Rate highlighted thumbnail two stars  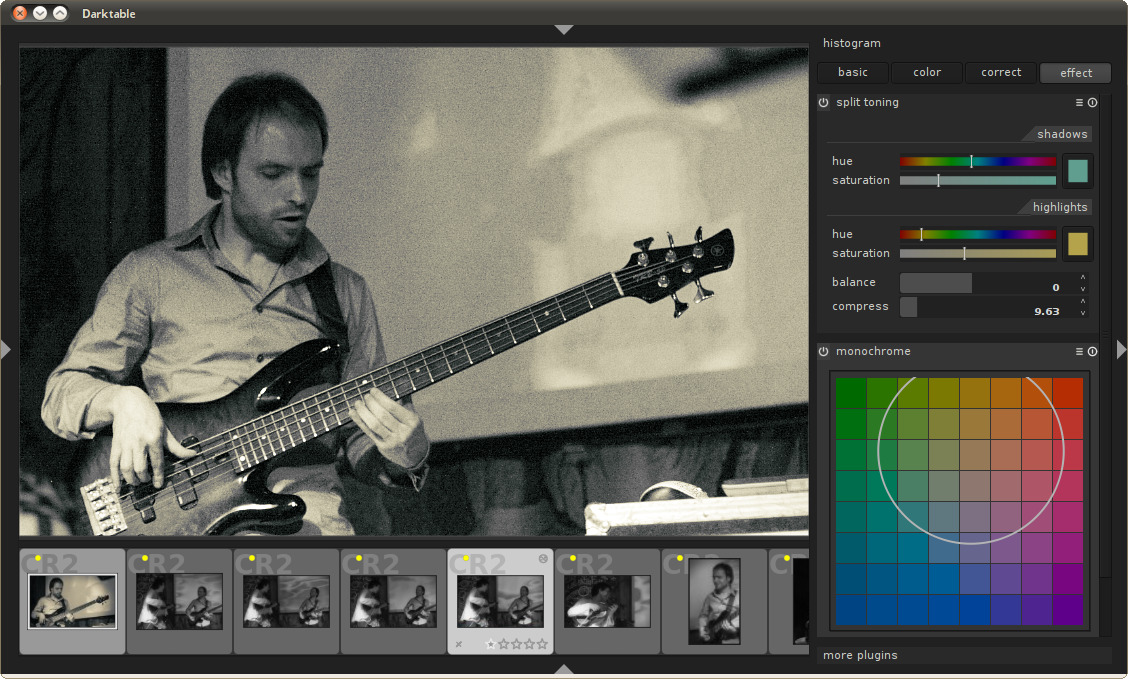point(504,644)
